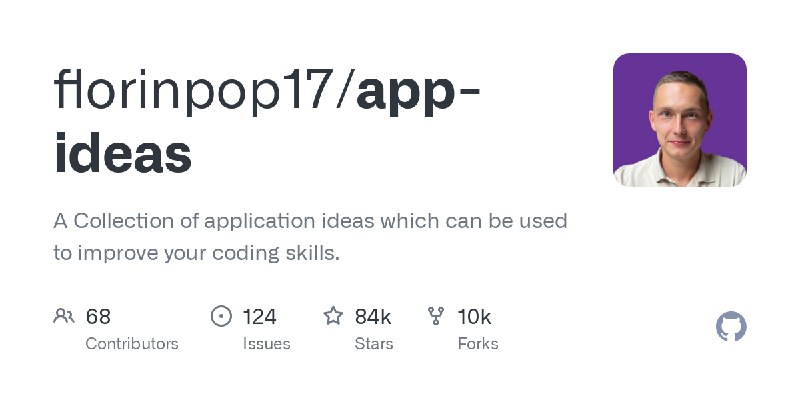The height and width of the screenshot is (400, 800).
Task: Click 'improve your coding skills' text line
Action: [x=209, y=253]
